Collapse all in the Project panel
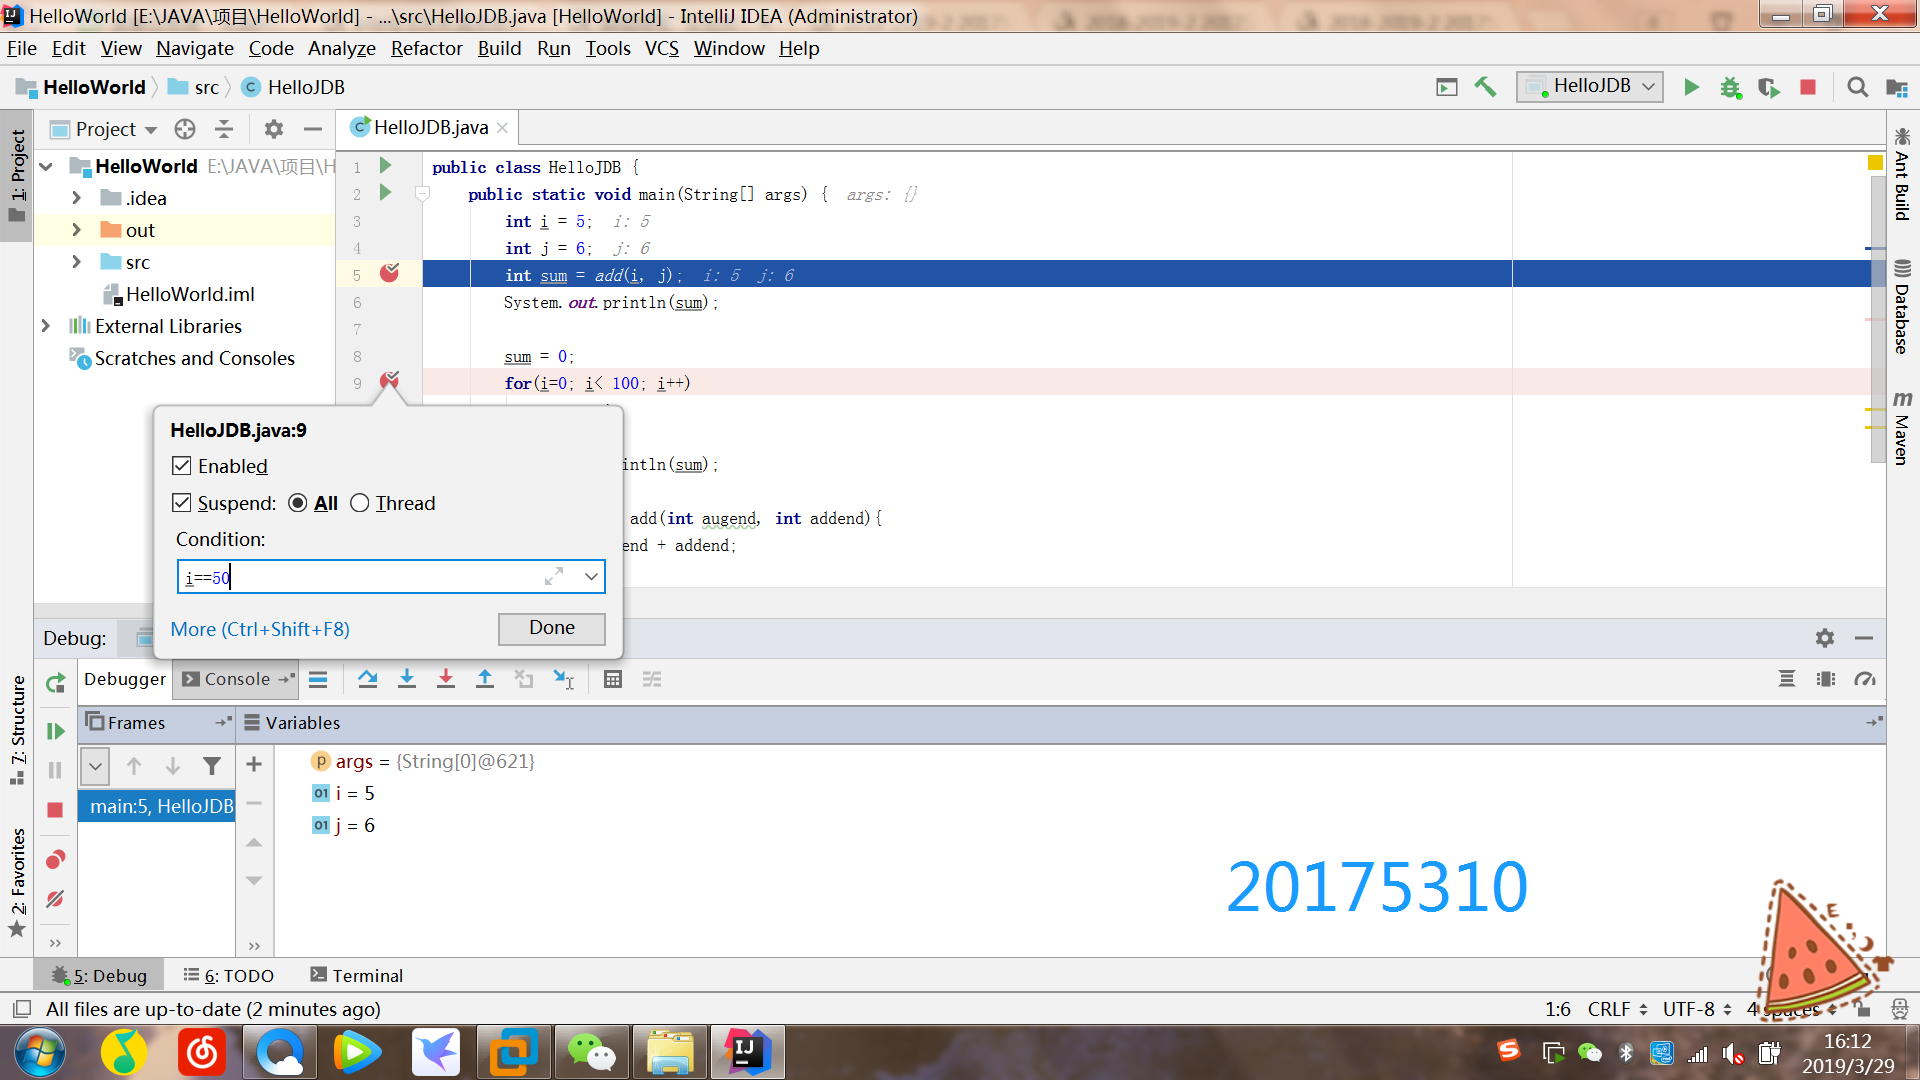The height and width of the screenshot is (1080, 1920). pyautogui.click(x=224, y=129)
